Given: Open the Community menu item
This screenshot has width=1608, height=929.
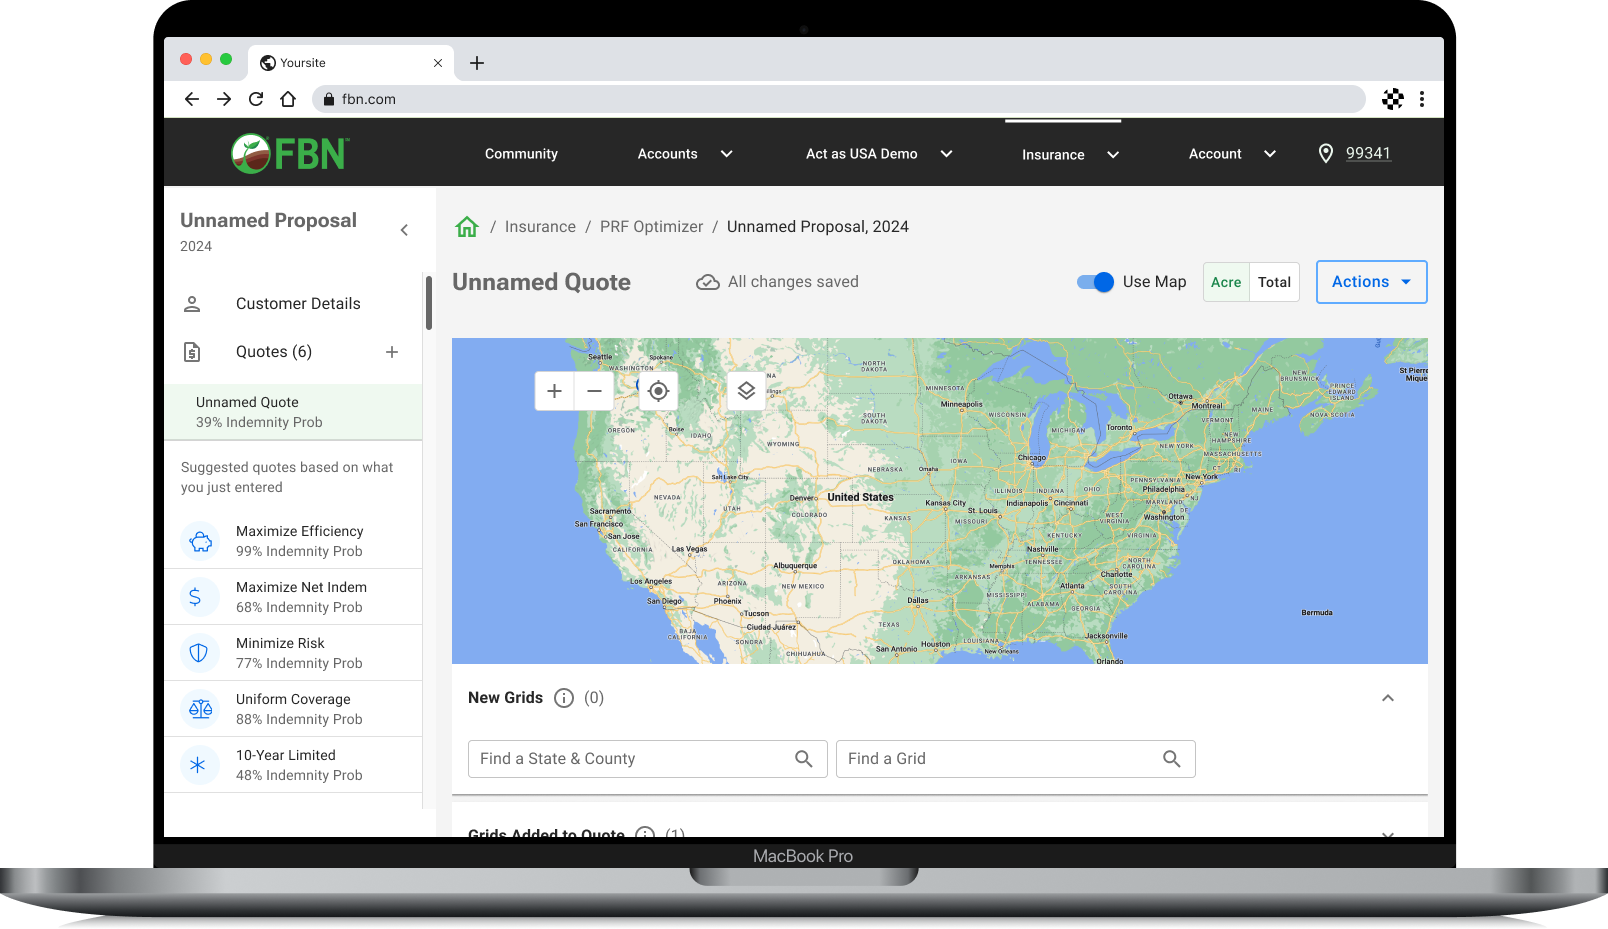Looking at the screenshot, I should click(521, 154).
